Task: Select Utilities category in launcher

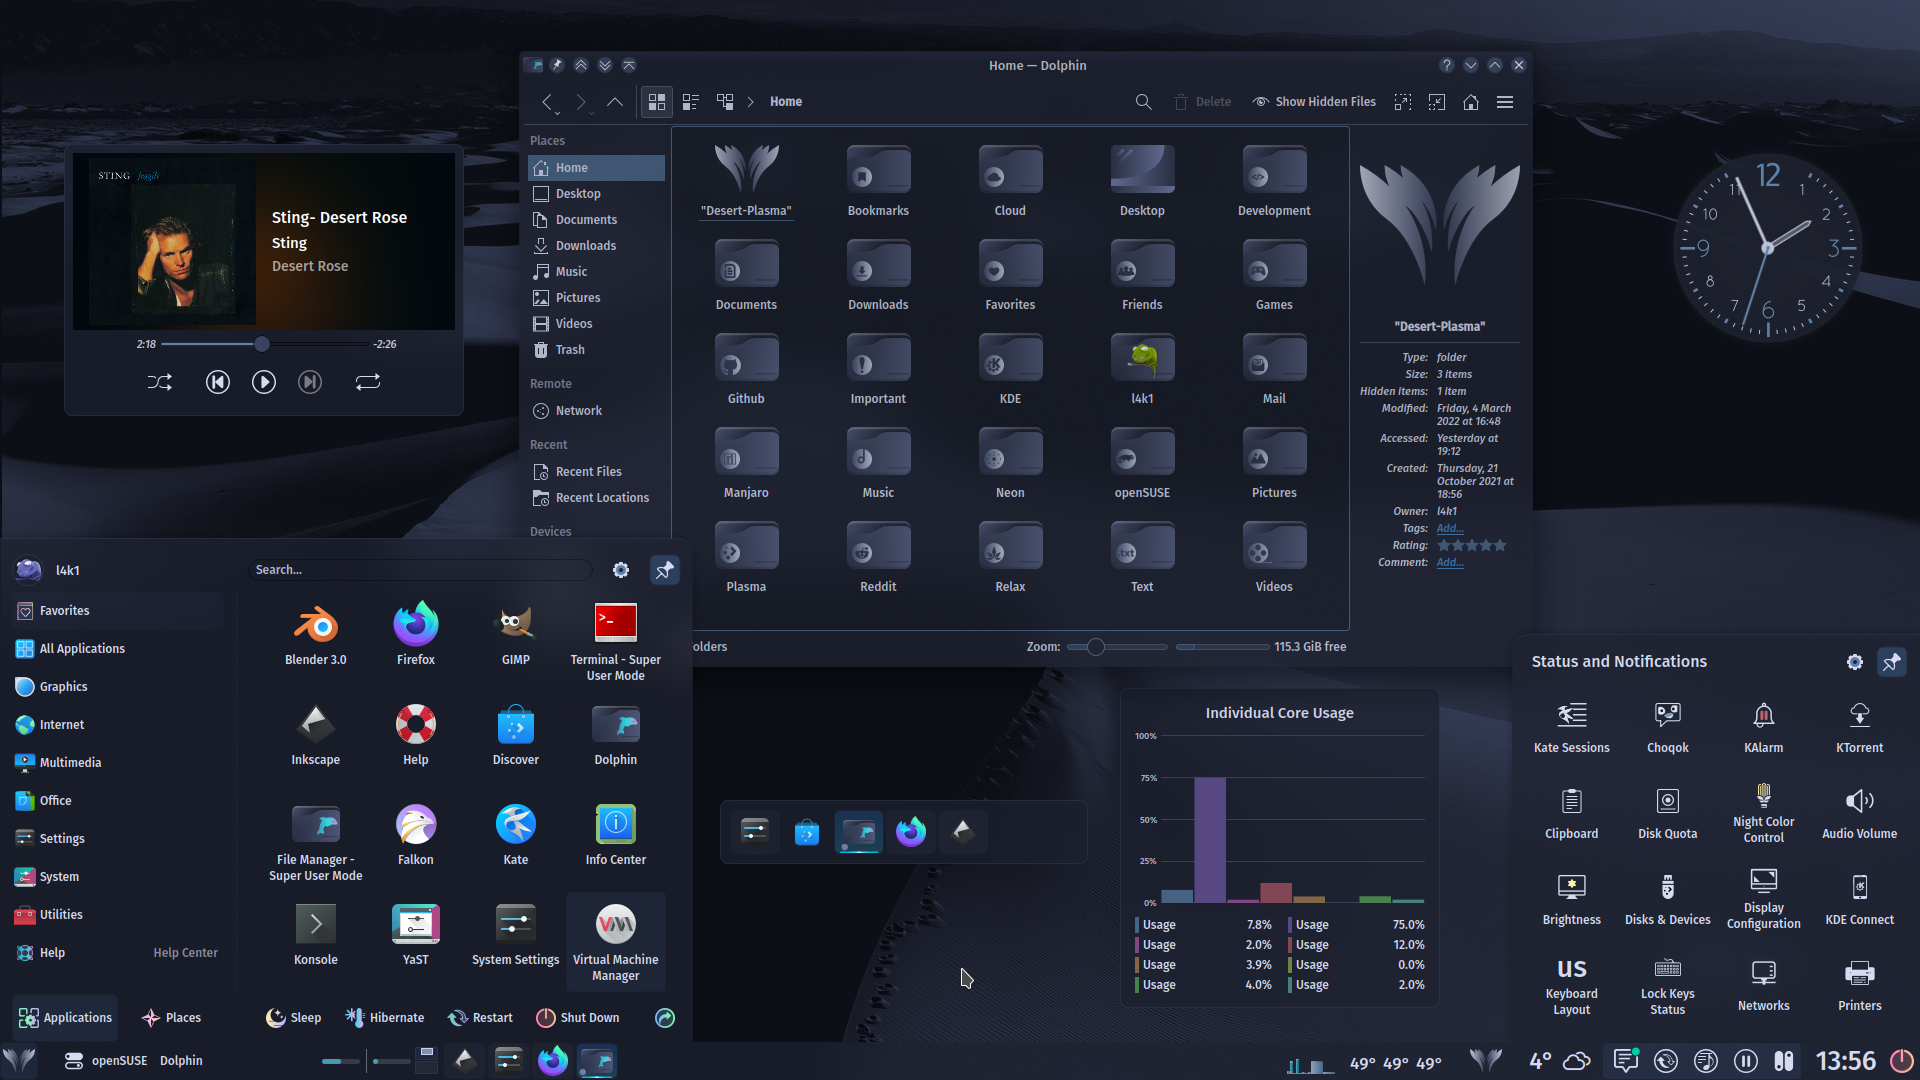Action: (118, 915)
